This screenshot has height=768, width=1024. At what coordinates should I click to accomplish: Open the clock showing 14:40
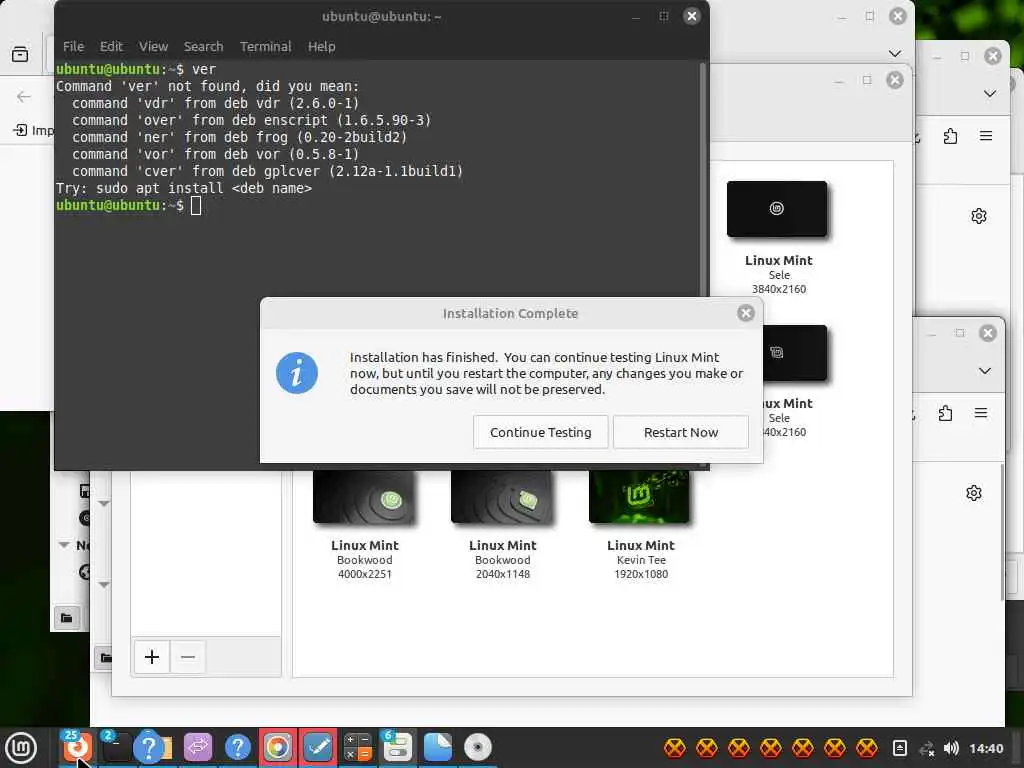point(986,748)
